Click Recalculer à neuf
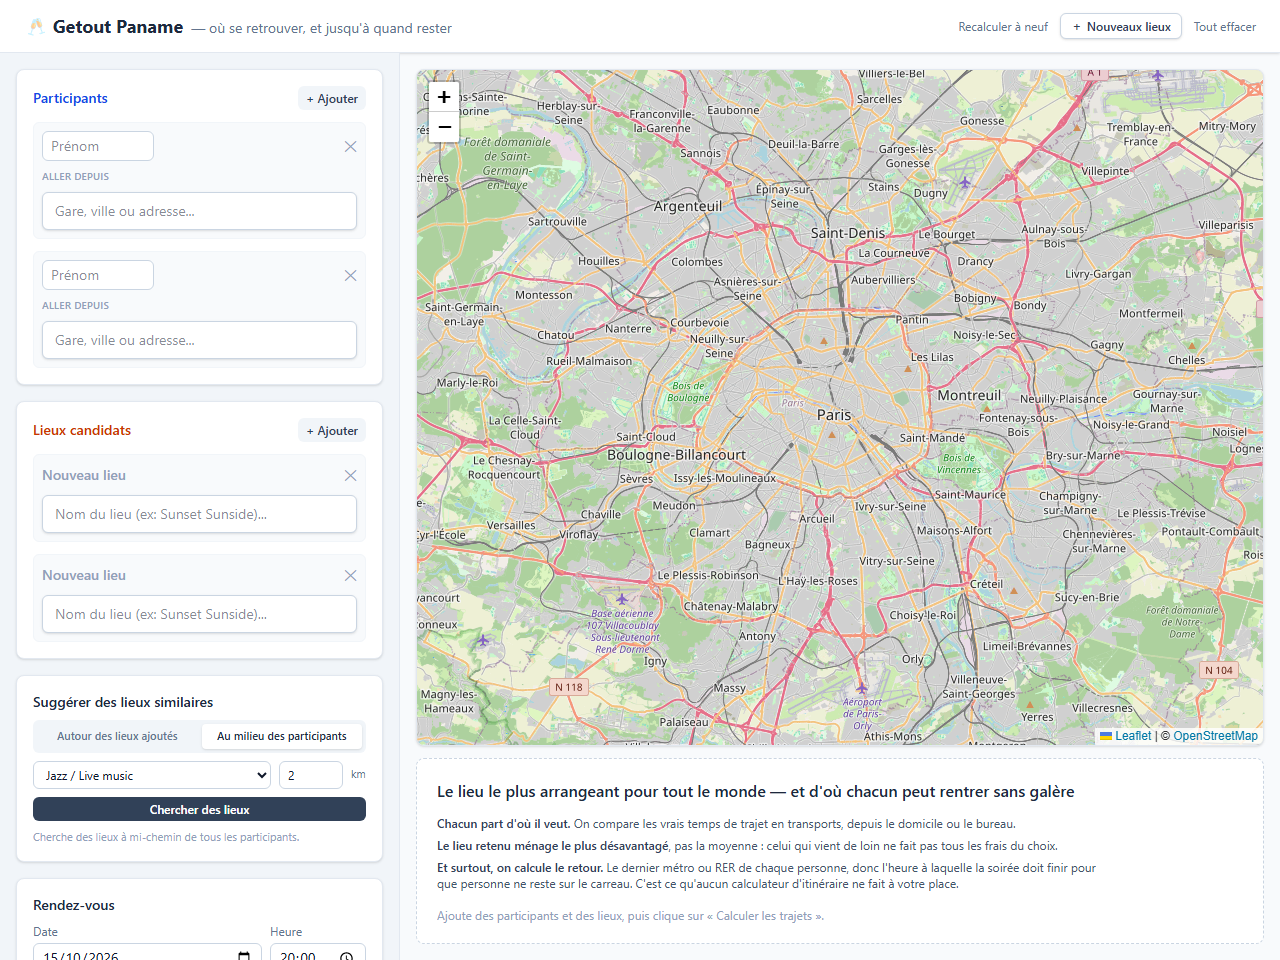Viewport: 1280px width, 960px height. [x=1003, y=27]
